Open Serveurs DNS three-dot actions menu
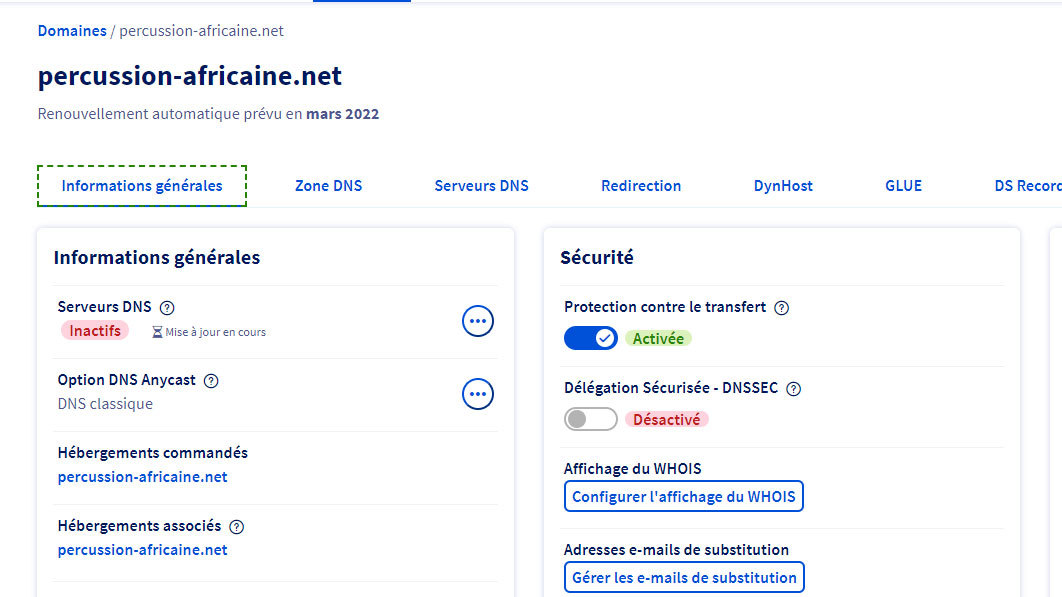 pos(478,321)
